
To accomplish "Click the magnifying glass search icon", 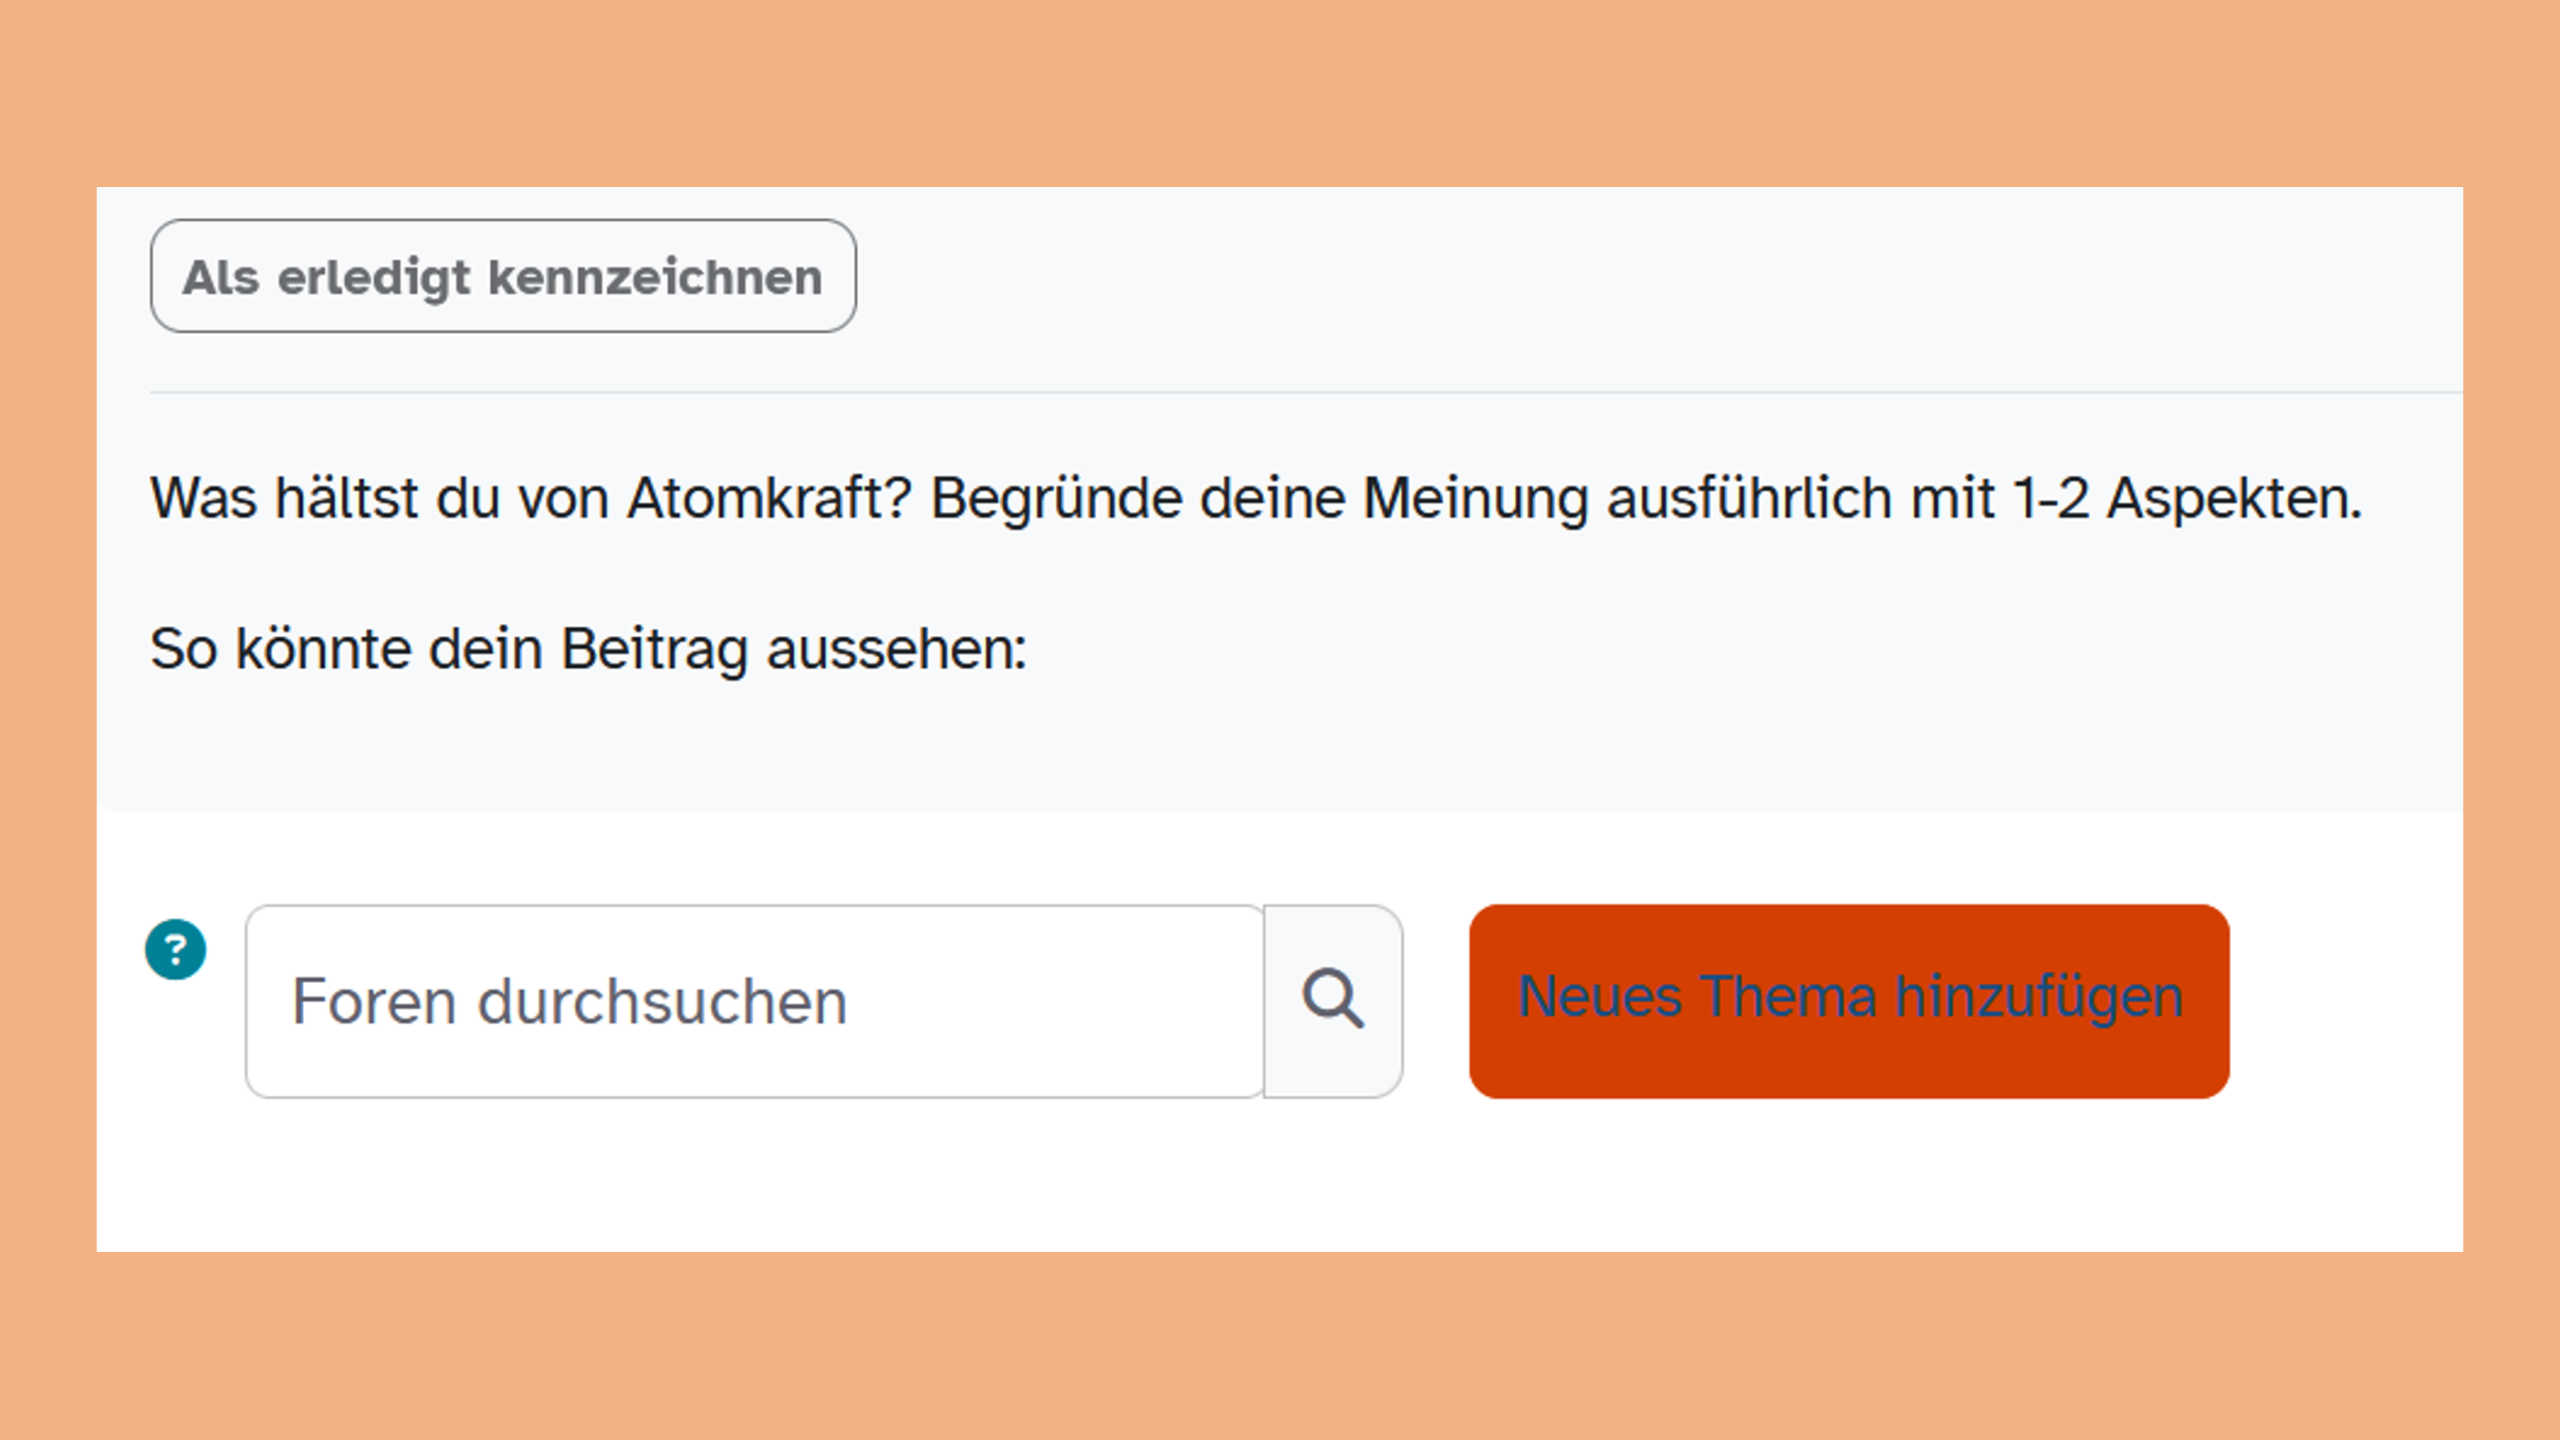I will pyautogui.click(x=1333, y=1000).
